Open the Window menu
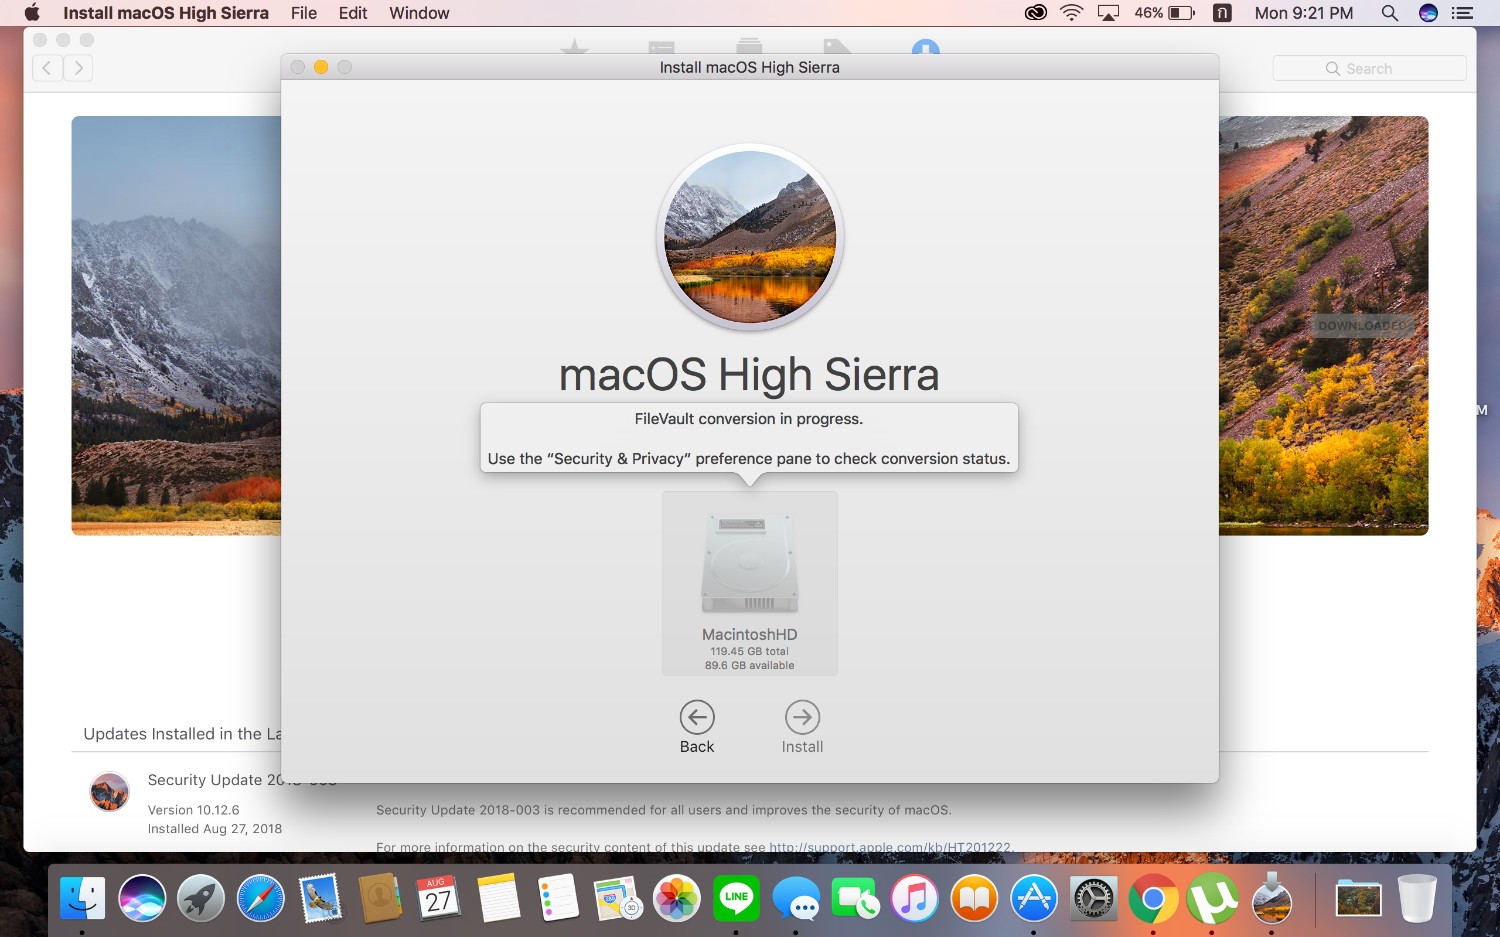 [419, 13]
